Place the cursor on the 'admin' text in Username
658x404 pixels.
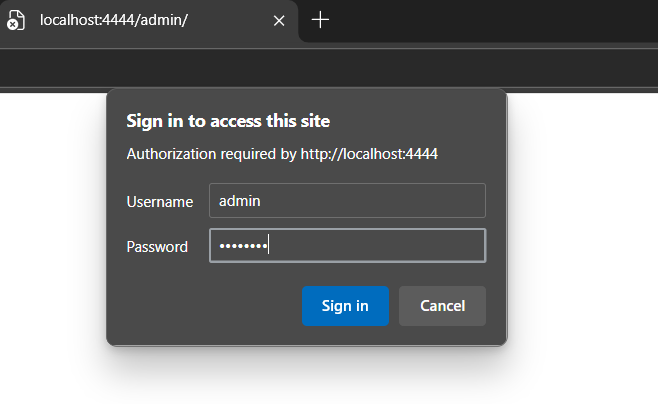(x=240, y=201)
